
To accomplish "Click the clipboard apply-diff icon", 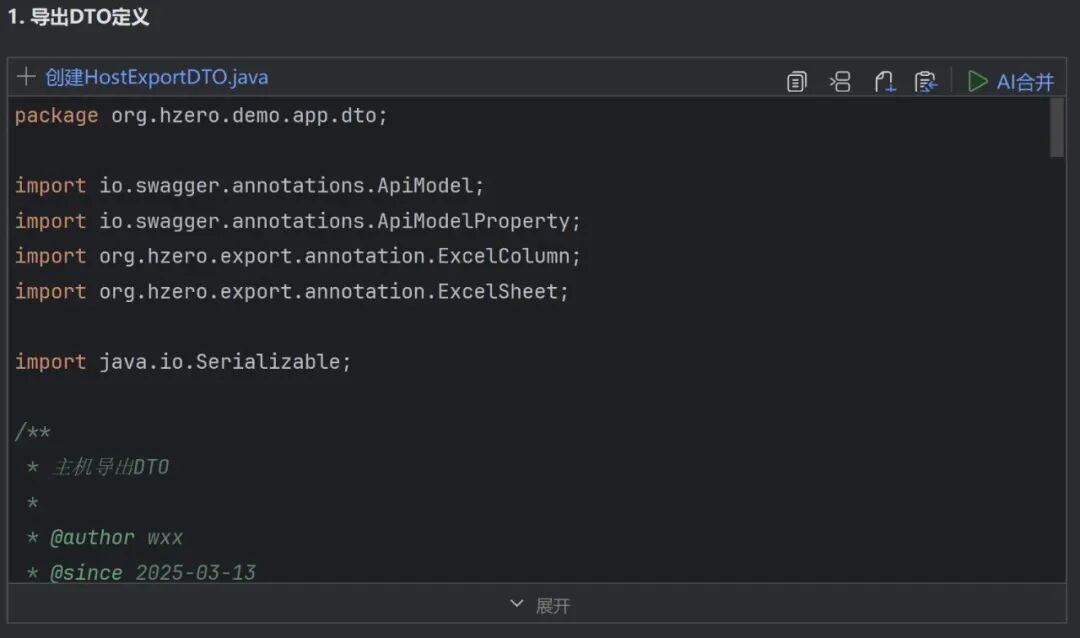I will pyautogui.click(x=926, y=82).
